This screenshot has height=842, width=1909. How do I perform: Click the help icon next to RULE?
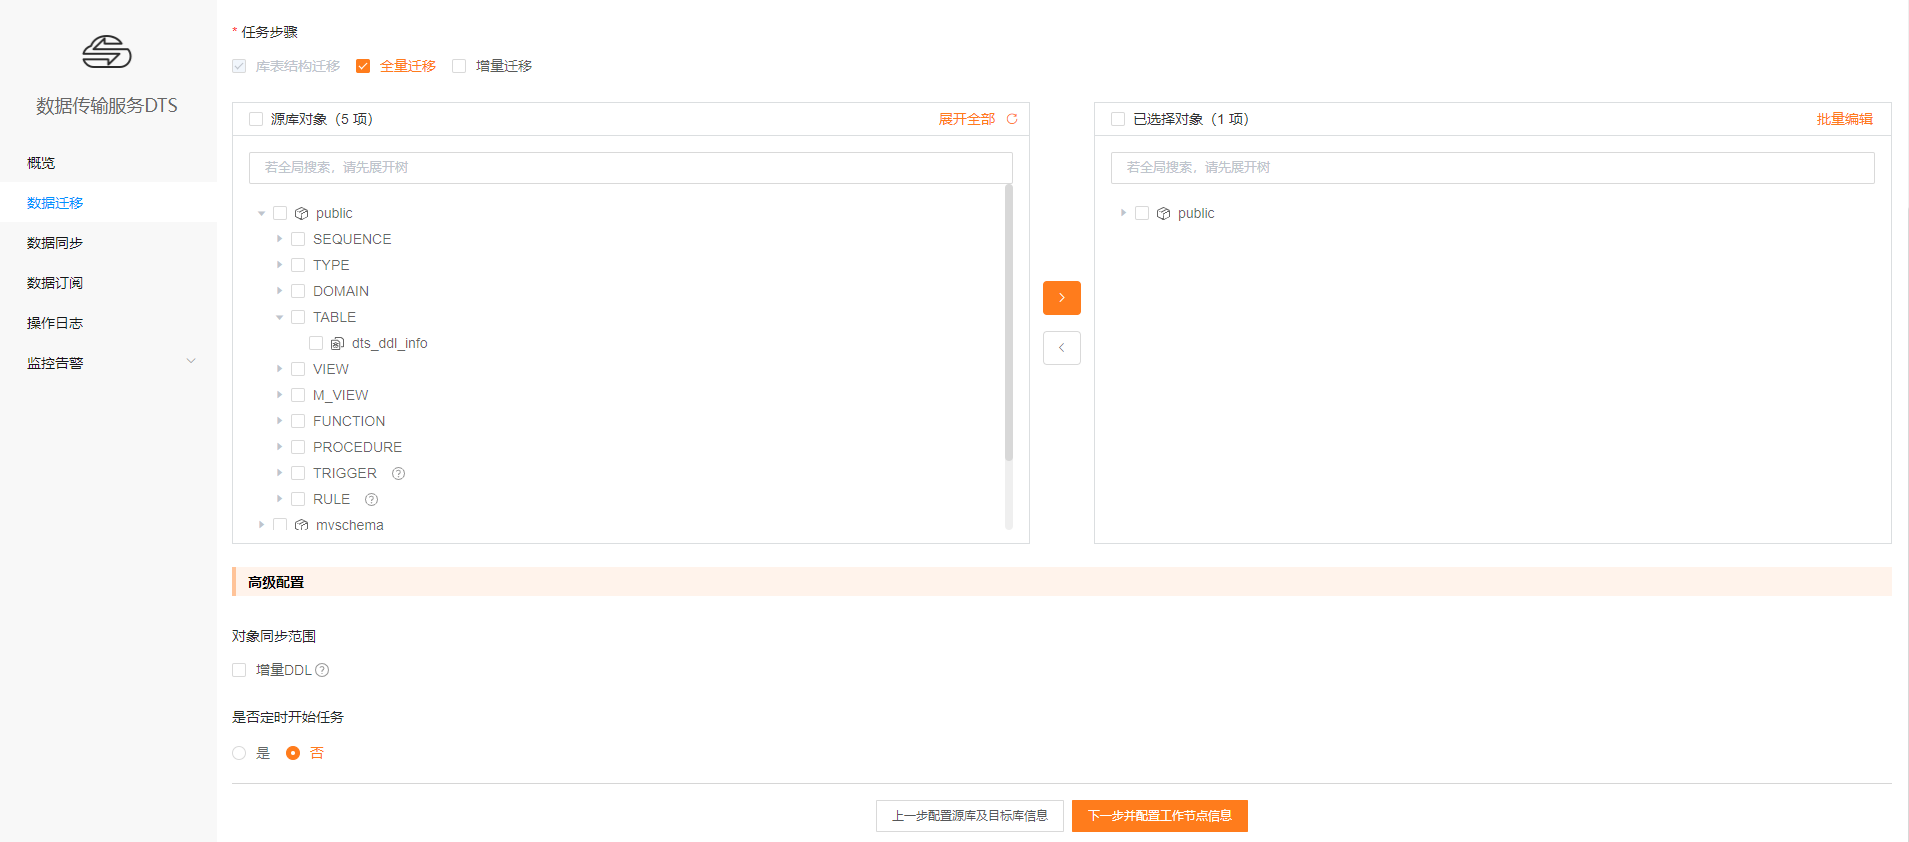[371, 499]
